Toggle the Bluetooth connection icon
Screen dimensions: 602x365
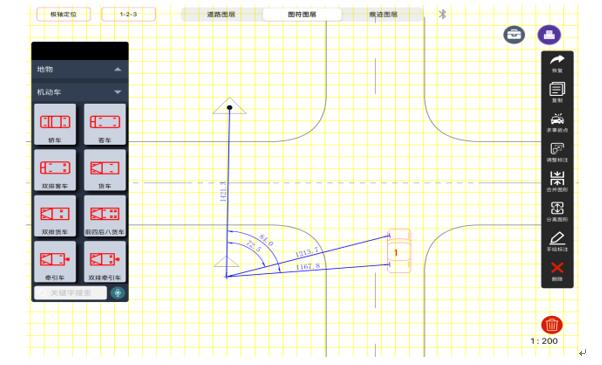click(x=442, y=14)
